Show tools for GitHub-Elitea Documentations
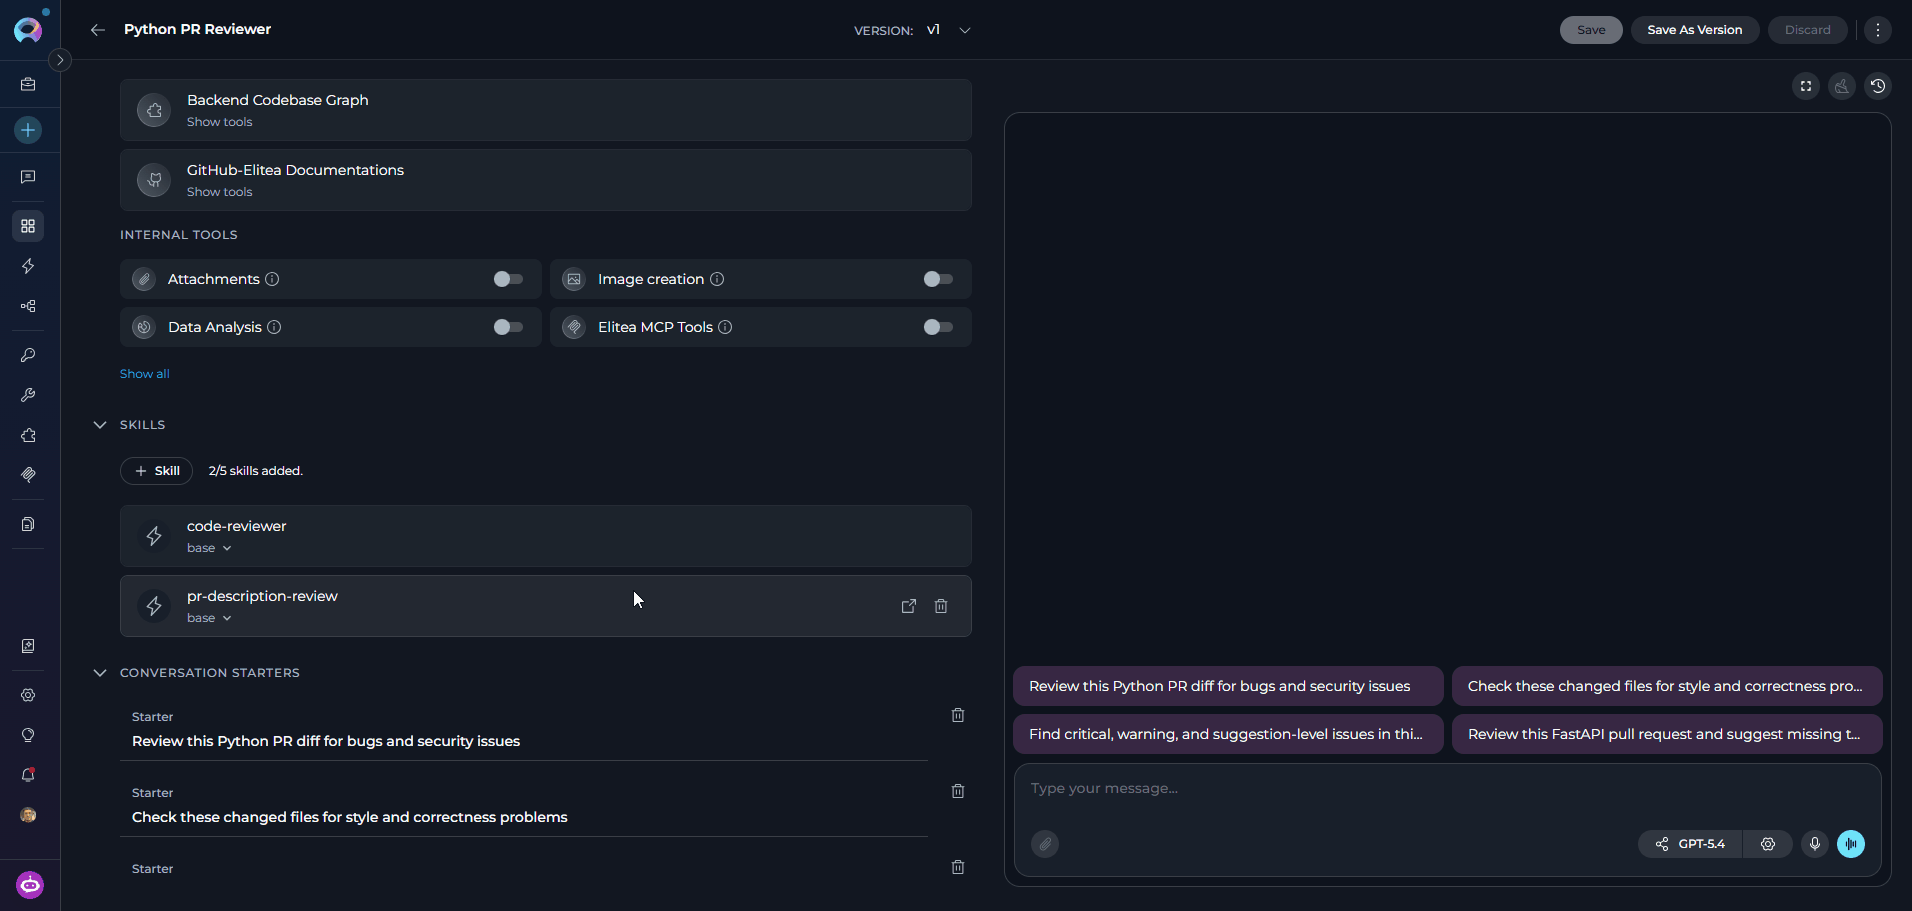Screen dimensions: 1912x911 pyautogui.click(x=219, y=192)
